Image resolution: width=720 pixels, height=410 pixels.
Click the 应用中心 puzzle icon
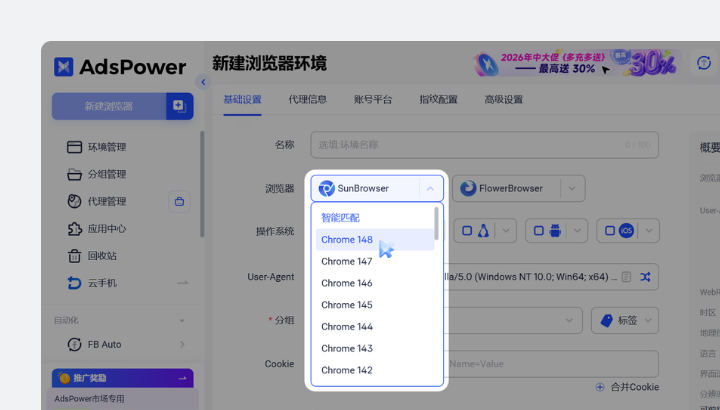point(74,229)
